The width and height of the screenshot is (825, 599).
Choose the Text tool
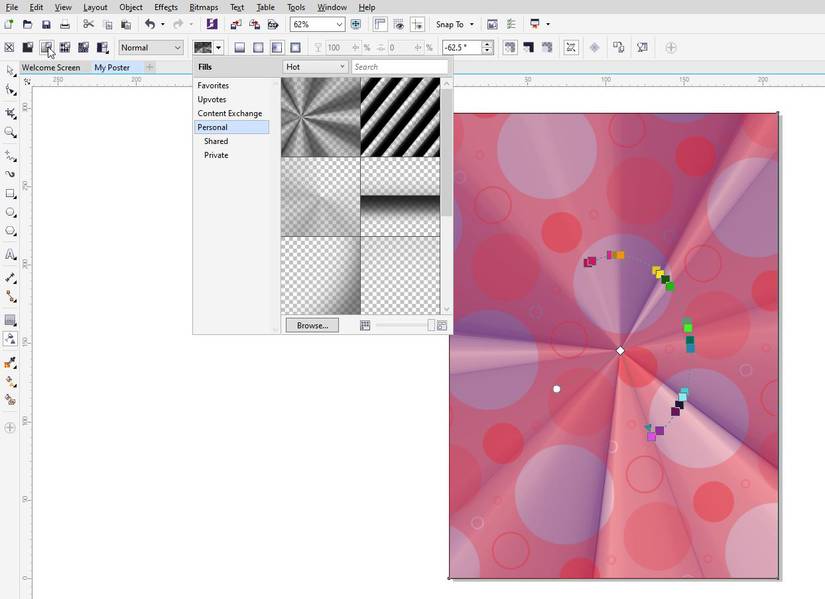[x=11, y=253]
